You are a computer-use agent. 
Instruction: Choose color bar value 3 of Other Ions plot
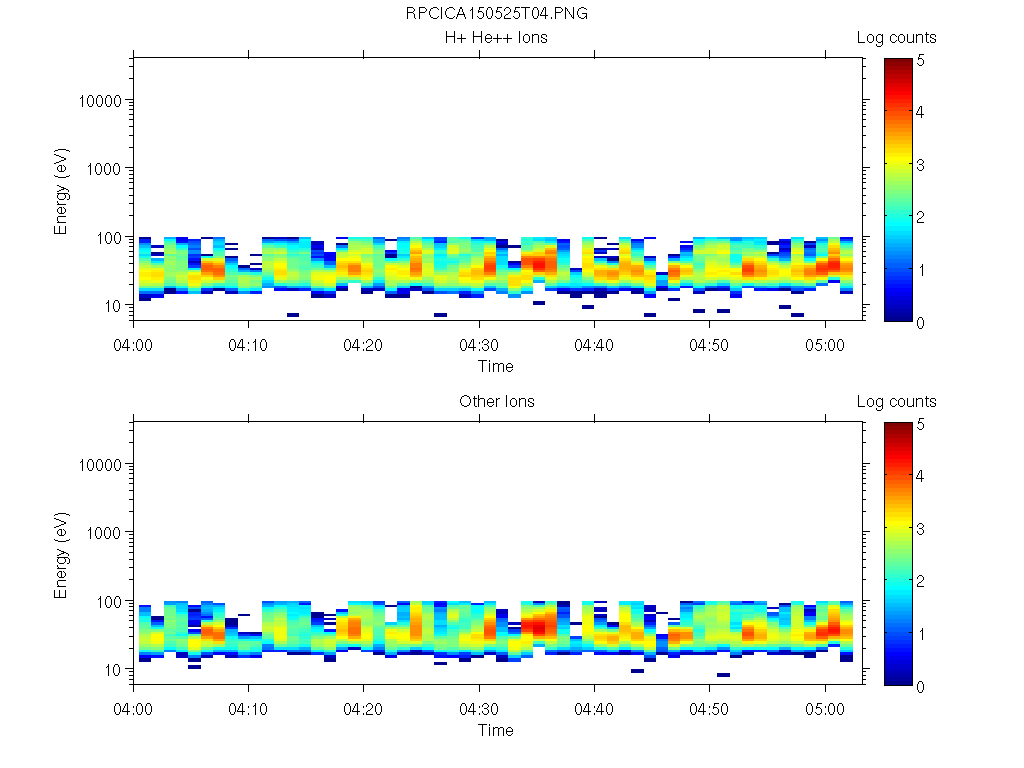(920, 529)
